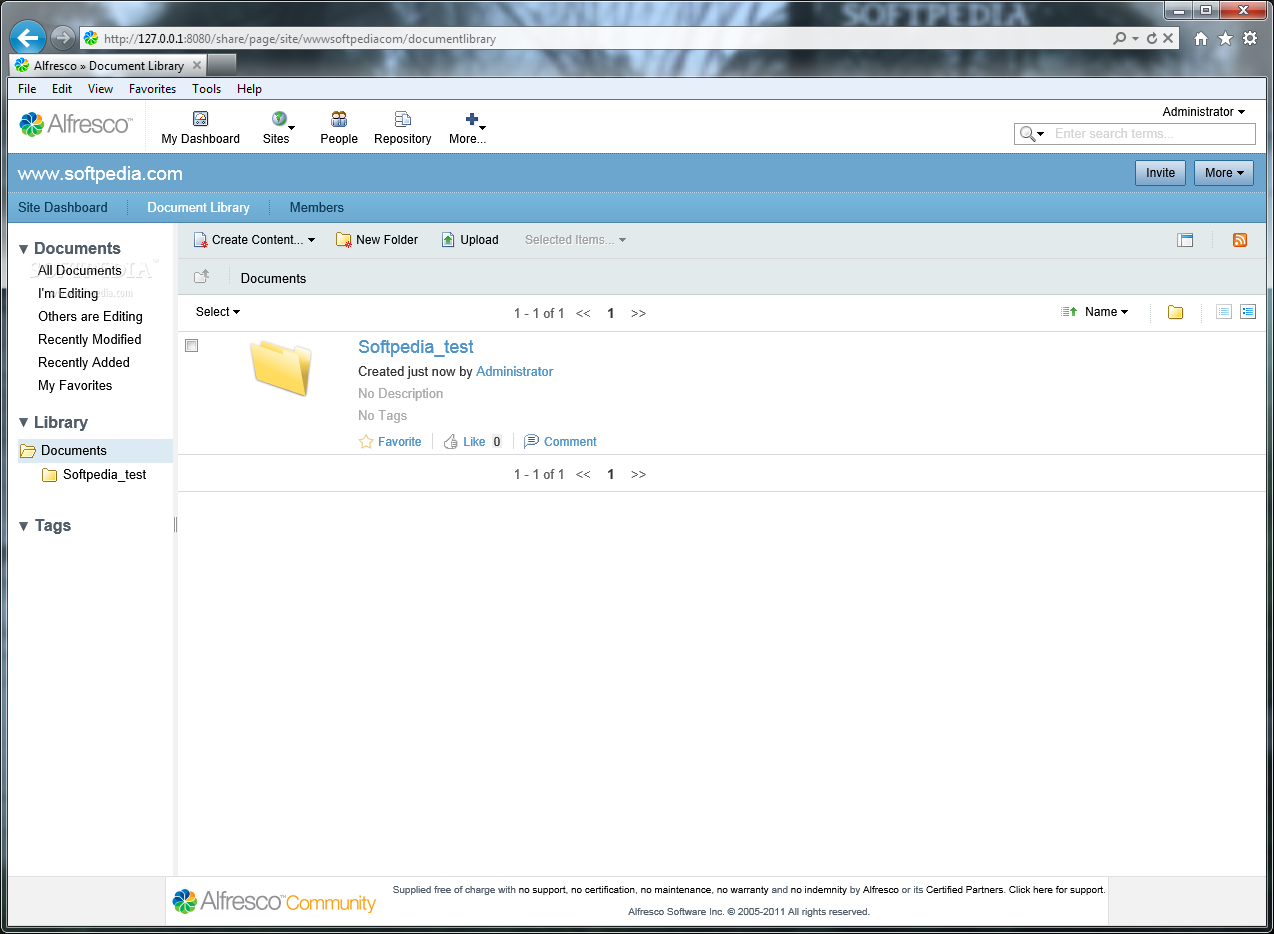The image size is (1274, 934).
Task: Click the Like thumbs-up icon
Action: [451, 441]
